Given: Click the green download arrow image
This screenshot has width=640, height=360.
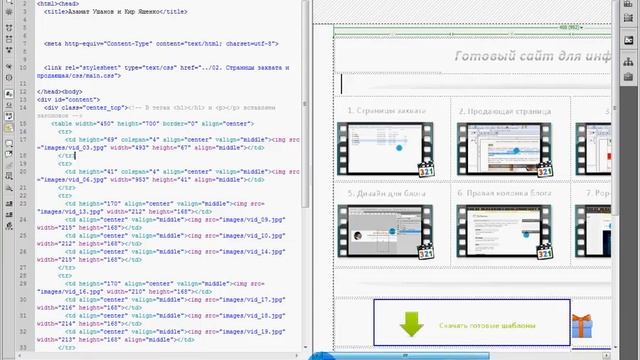Looking at the screenshot, I should point(411,324).
